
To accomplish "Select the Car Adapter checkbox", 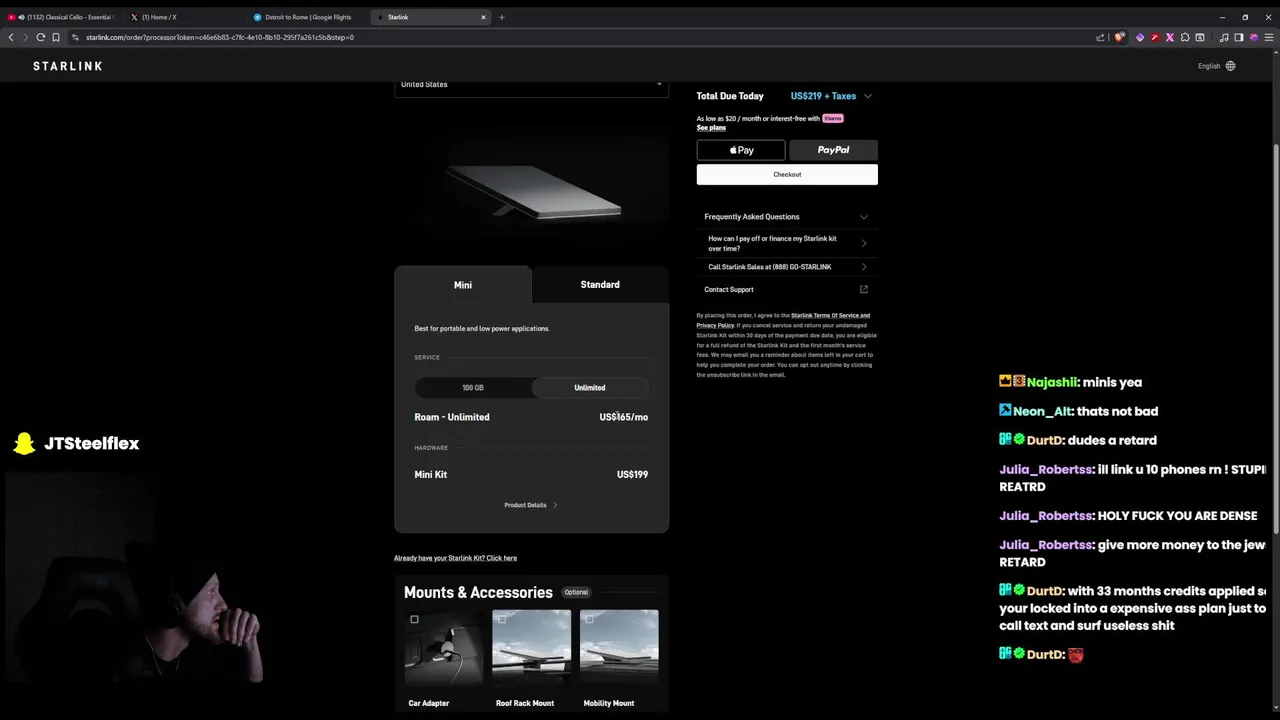I will coord(414,619).
